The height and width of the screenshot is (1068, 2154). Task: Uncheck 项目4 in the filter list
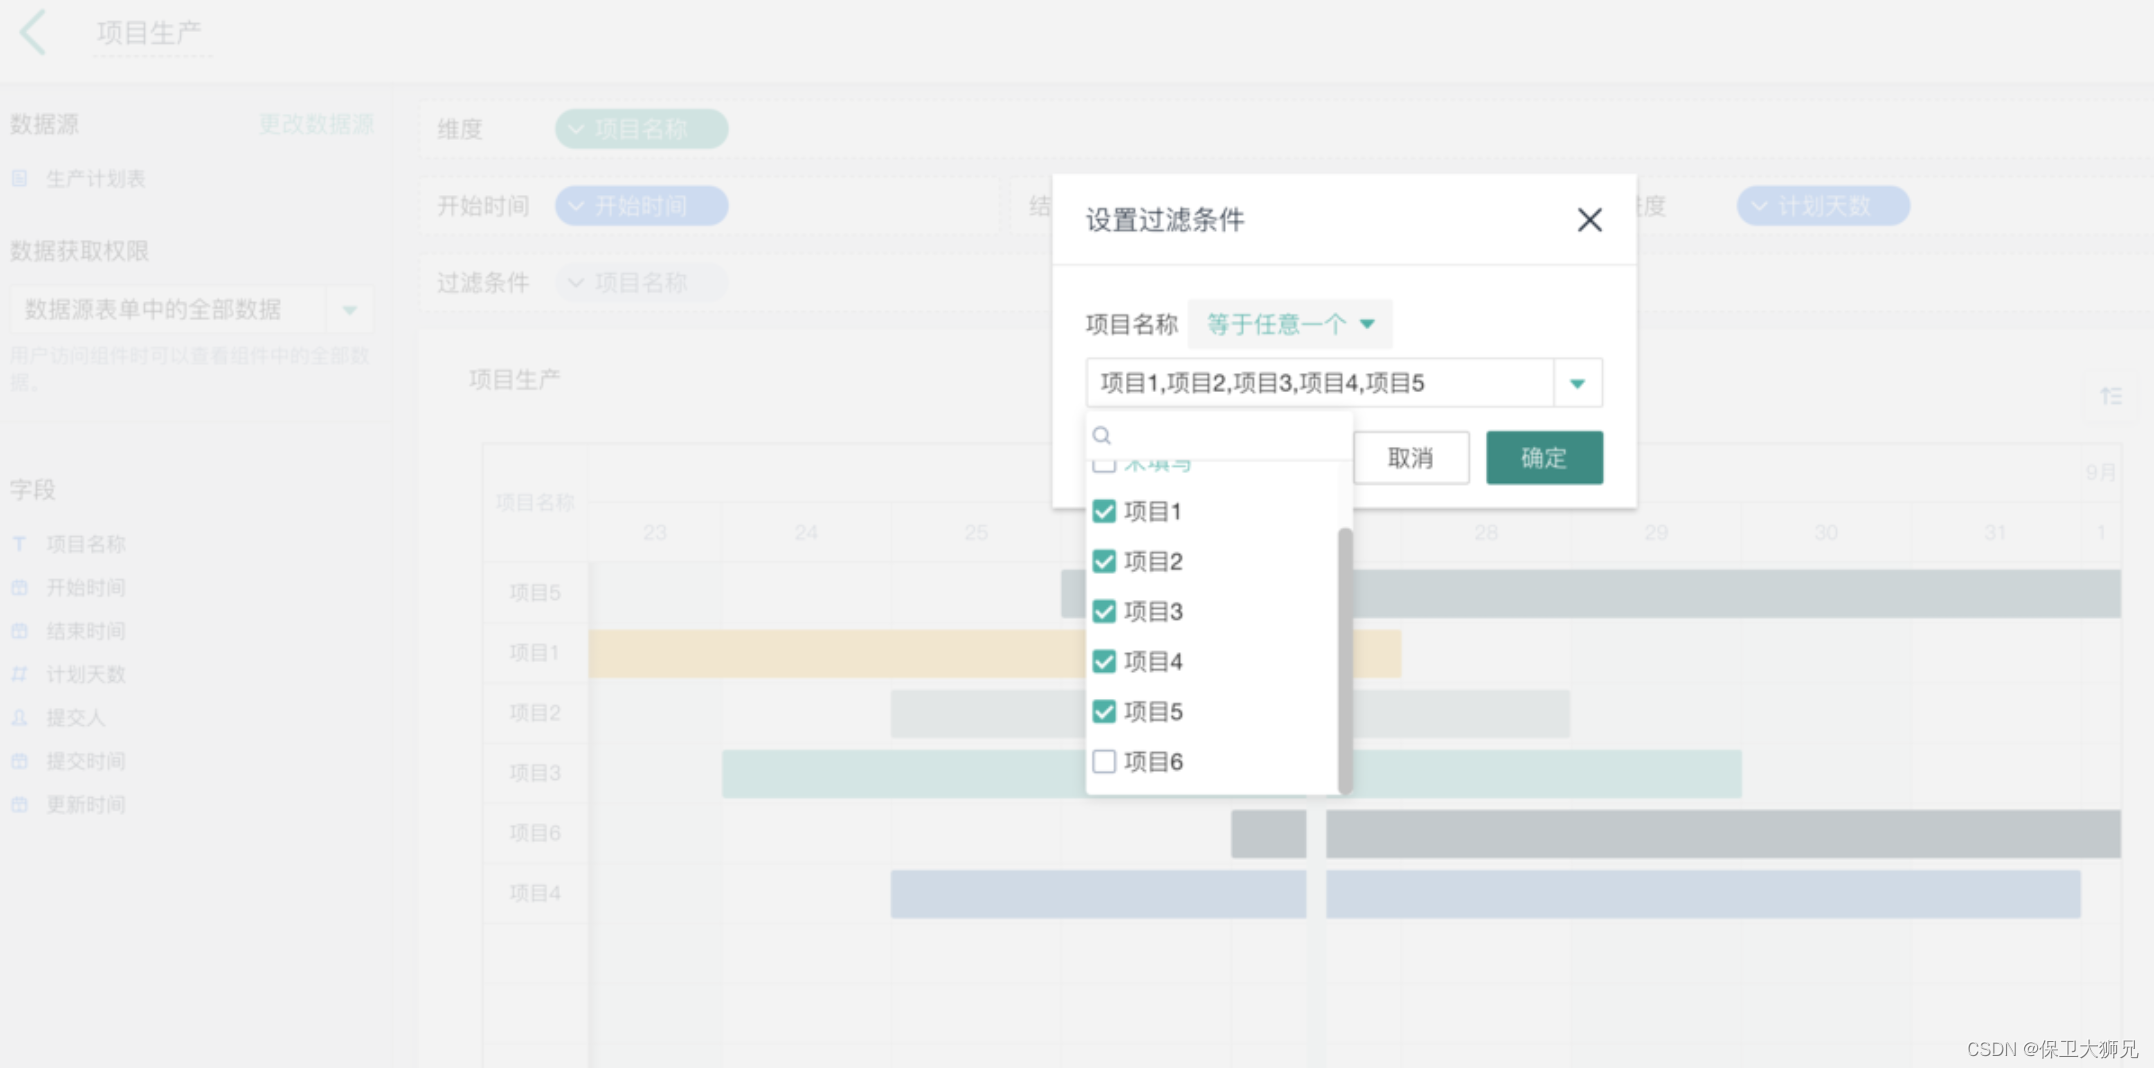tap(1104, 661)
